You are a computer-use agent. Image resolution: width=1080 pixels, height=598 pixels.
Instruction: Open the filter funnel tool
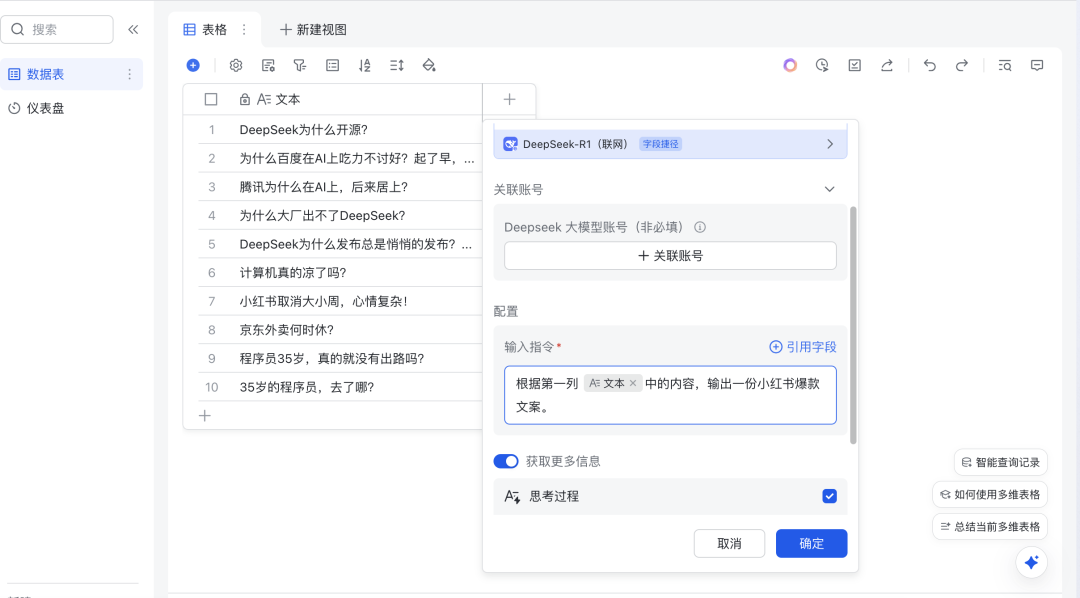[x=300, y=65]
